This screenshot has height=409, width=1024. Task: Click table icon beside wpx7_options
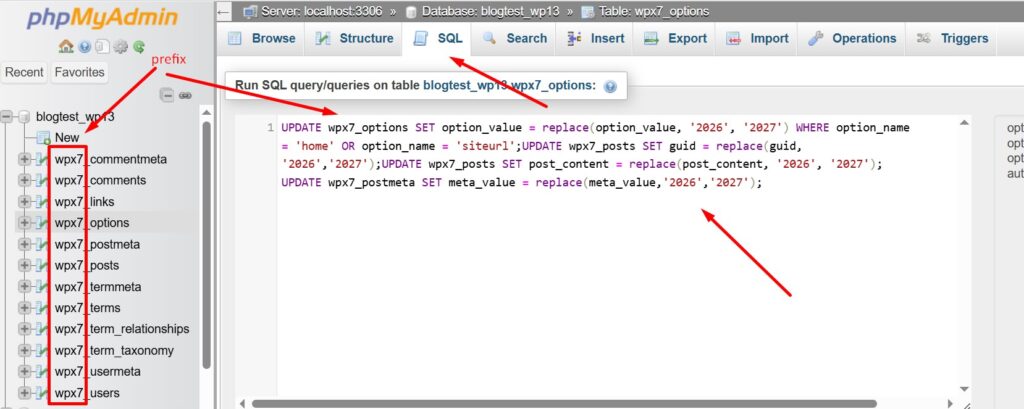tap(43, 223)
